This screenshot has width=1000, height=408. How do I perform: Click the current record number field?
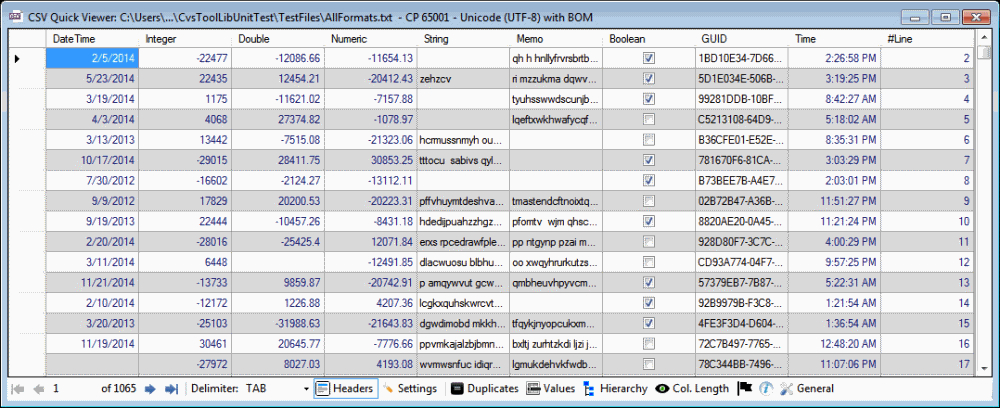point(71,388)
